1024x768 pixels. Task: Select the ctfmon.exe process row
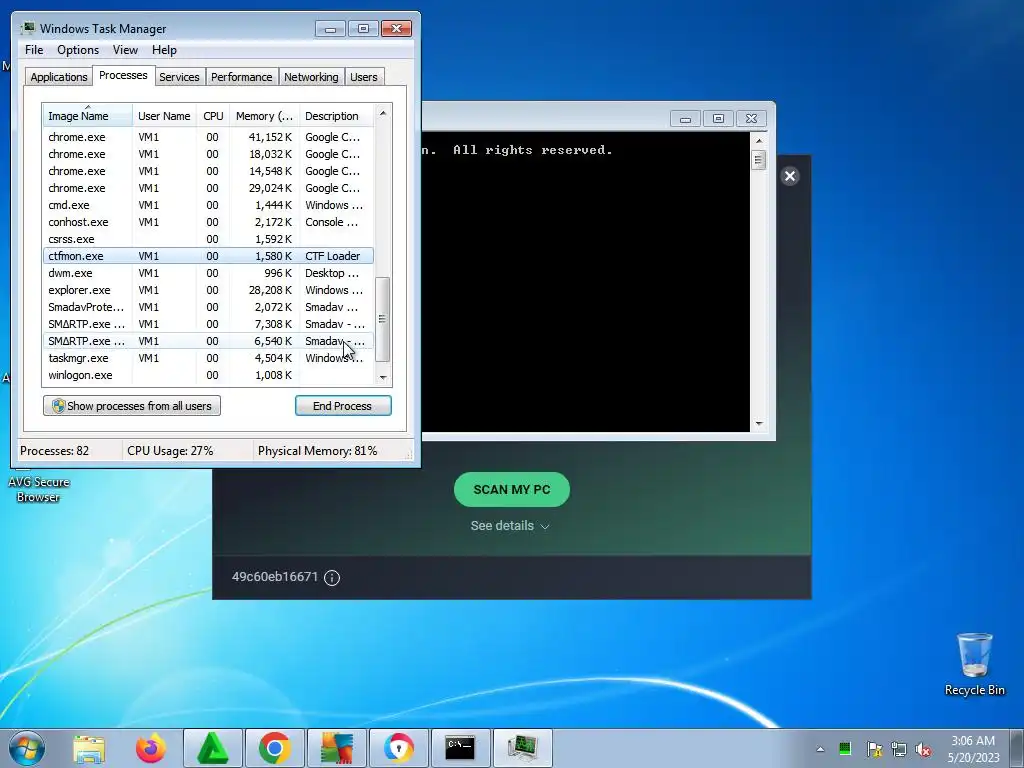pyautogui.click(x=208, y=256)
